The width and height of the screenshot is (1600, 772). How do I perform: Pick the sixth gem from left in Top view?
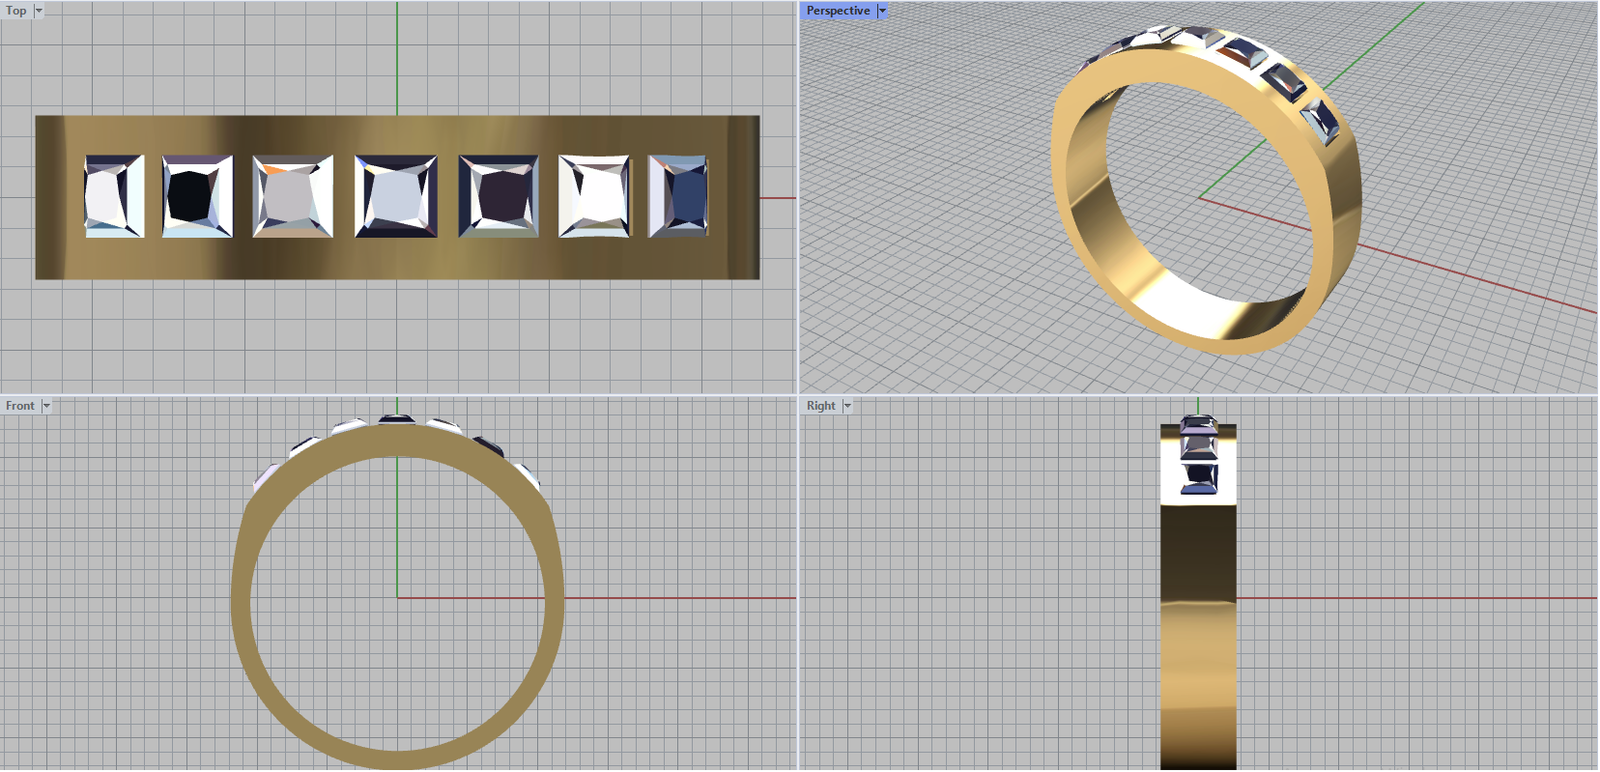click(594, 196)
